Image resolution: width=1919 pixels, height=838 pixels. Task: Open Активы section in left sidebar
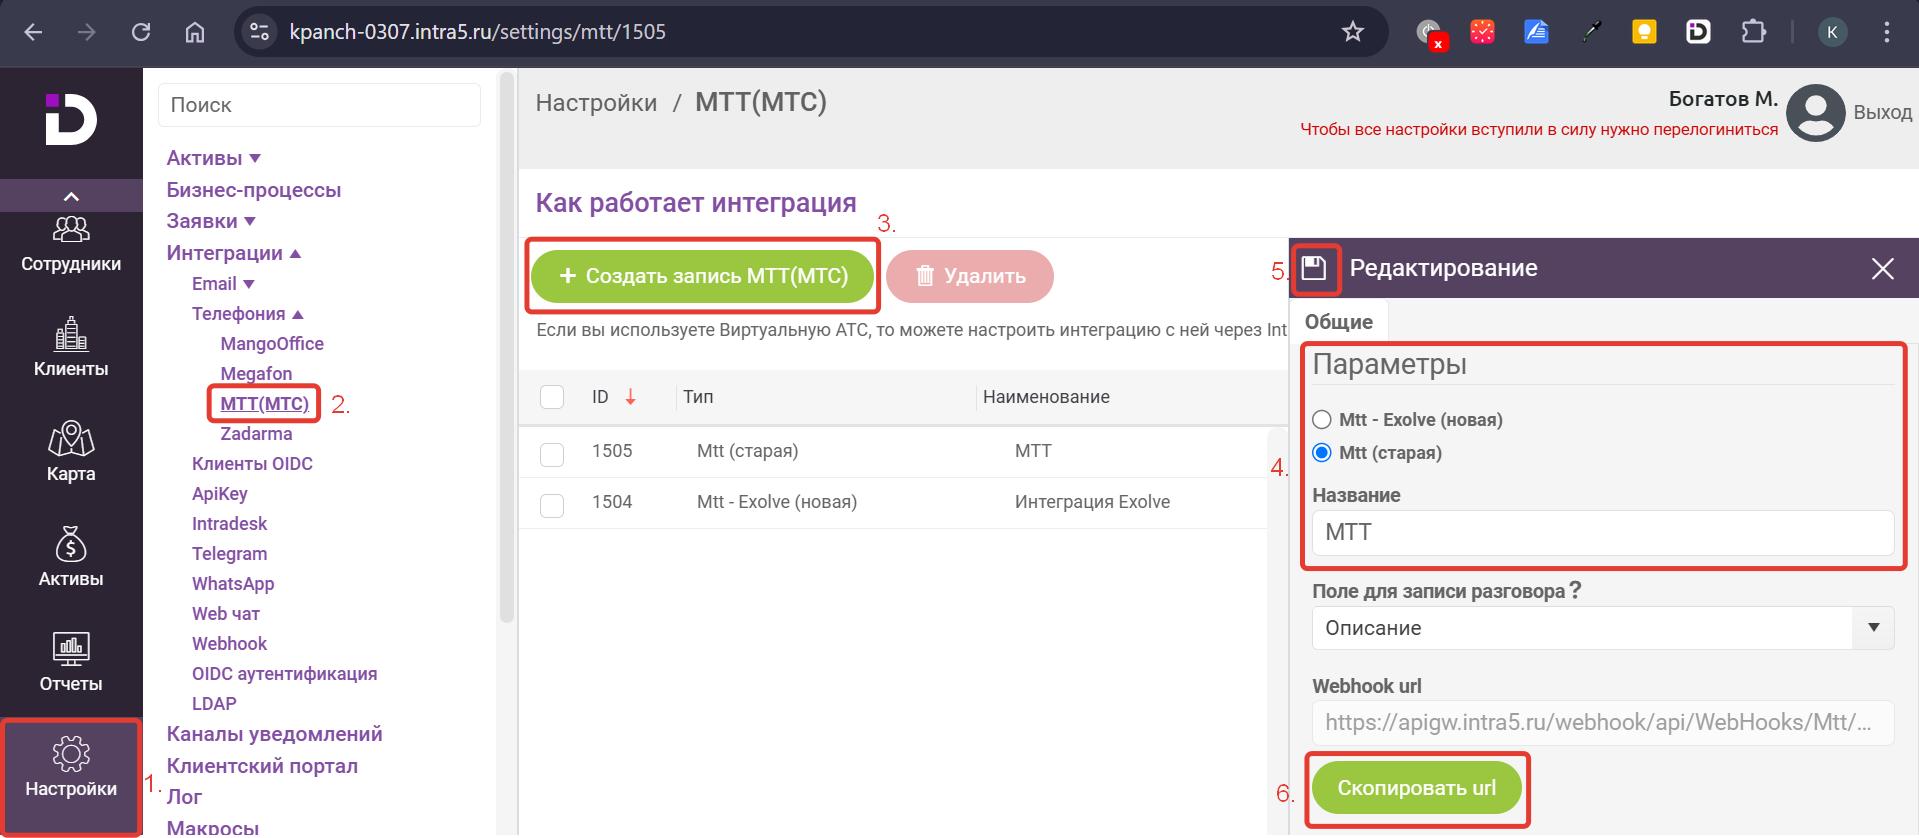(71, 558)
